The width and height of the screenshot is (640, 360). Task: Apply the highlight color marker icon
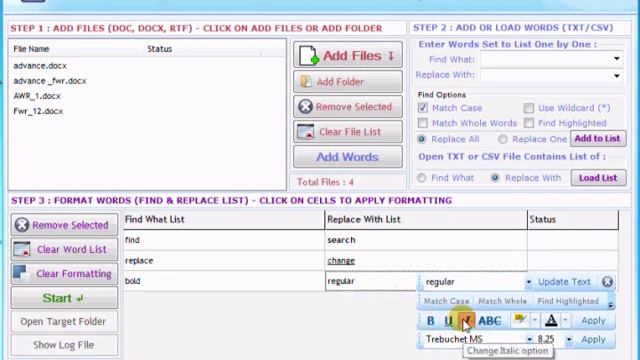tap(520, 320)
